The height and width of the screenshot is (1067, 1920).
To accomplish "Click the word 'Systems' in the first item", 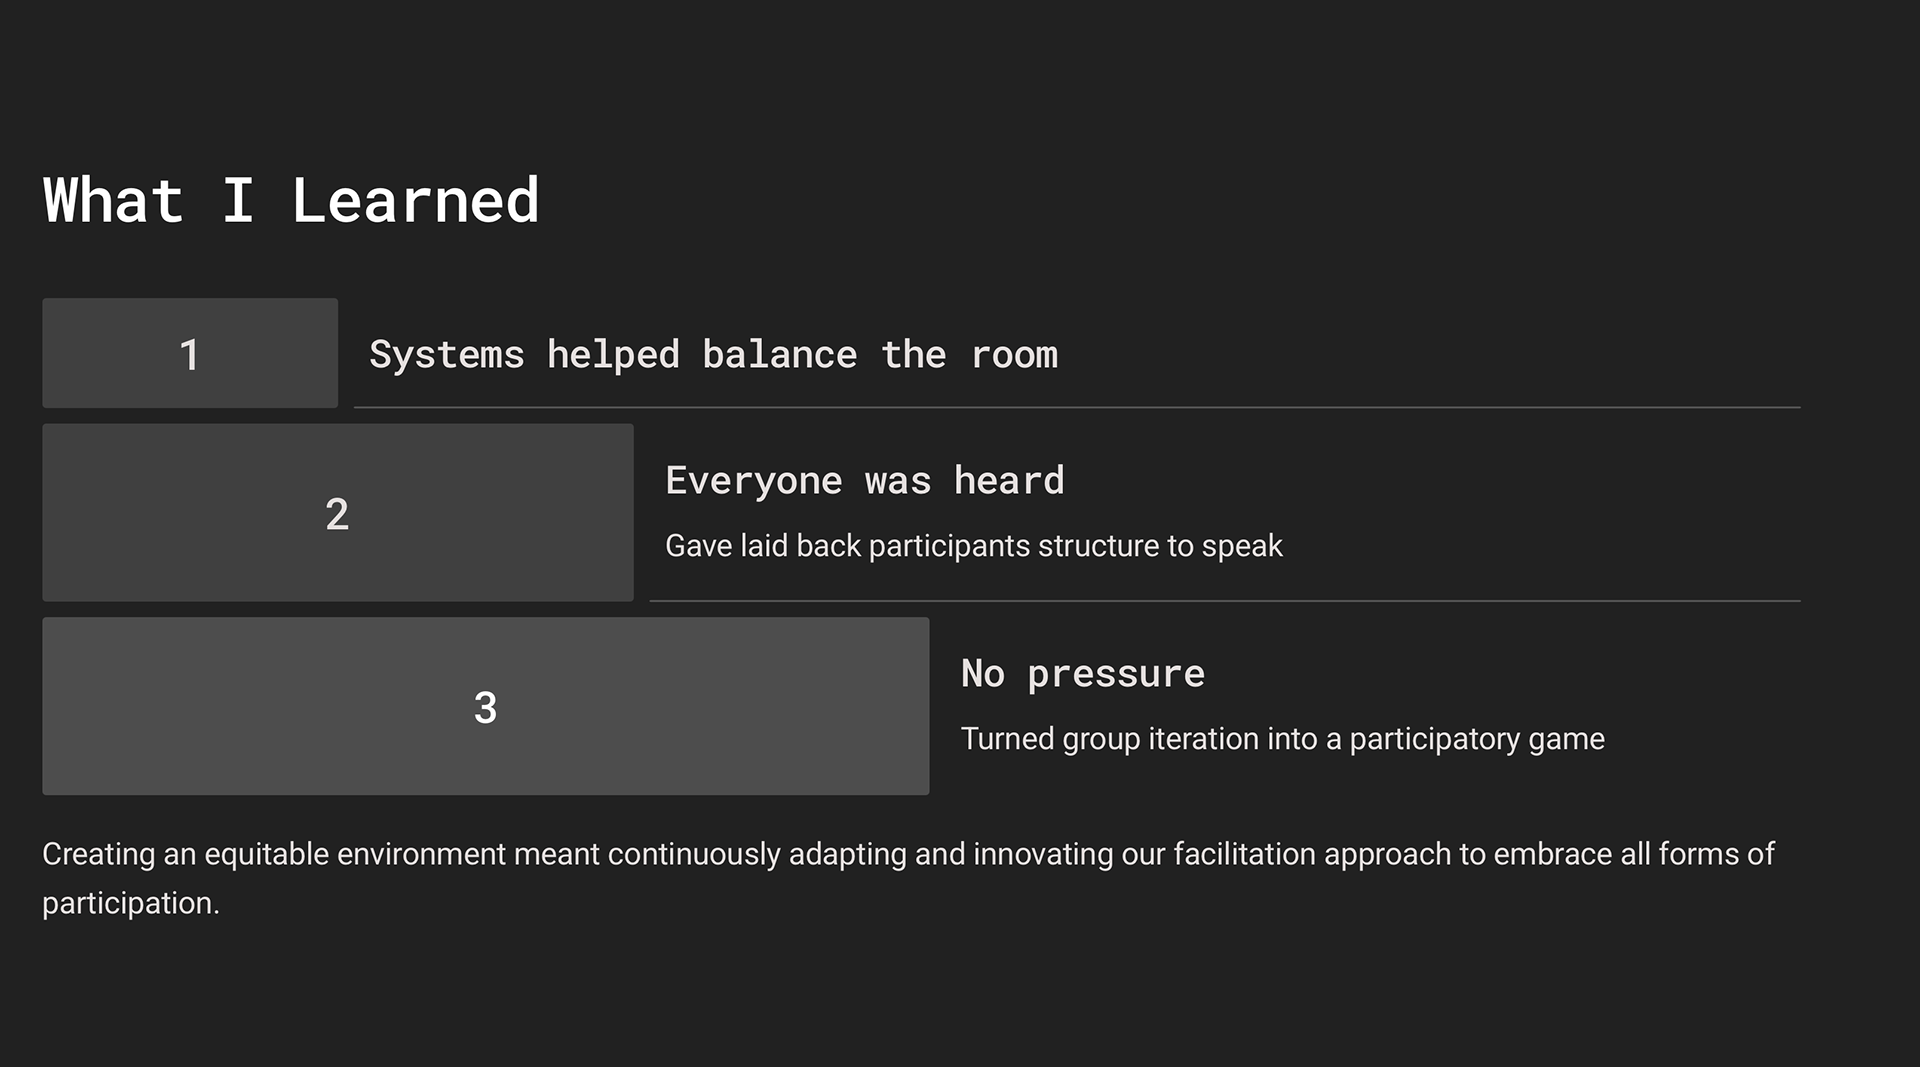I will tap(447, 355).
